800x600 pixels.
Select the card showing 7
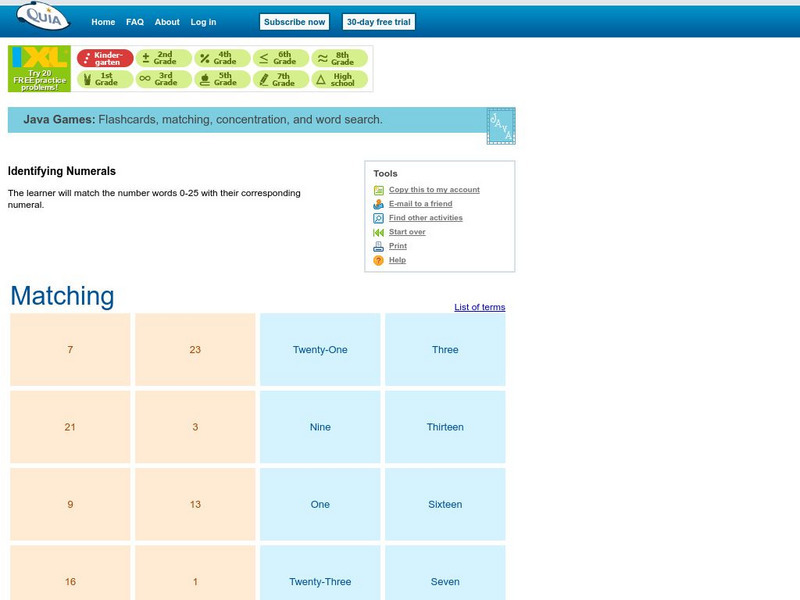70,349
